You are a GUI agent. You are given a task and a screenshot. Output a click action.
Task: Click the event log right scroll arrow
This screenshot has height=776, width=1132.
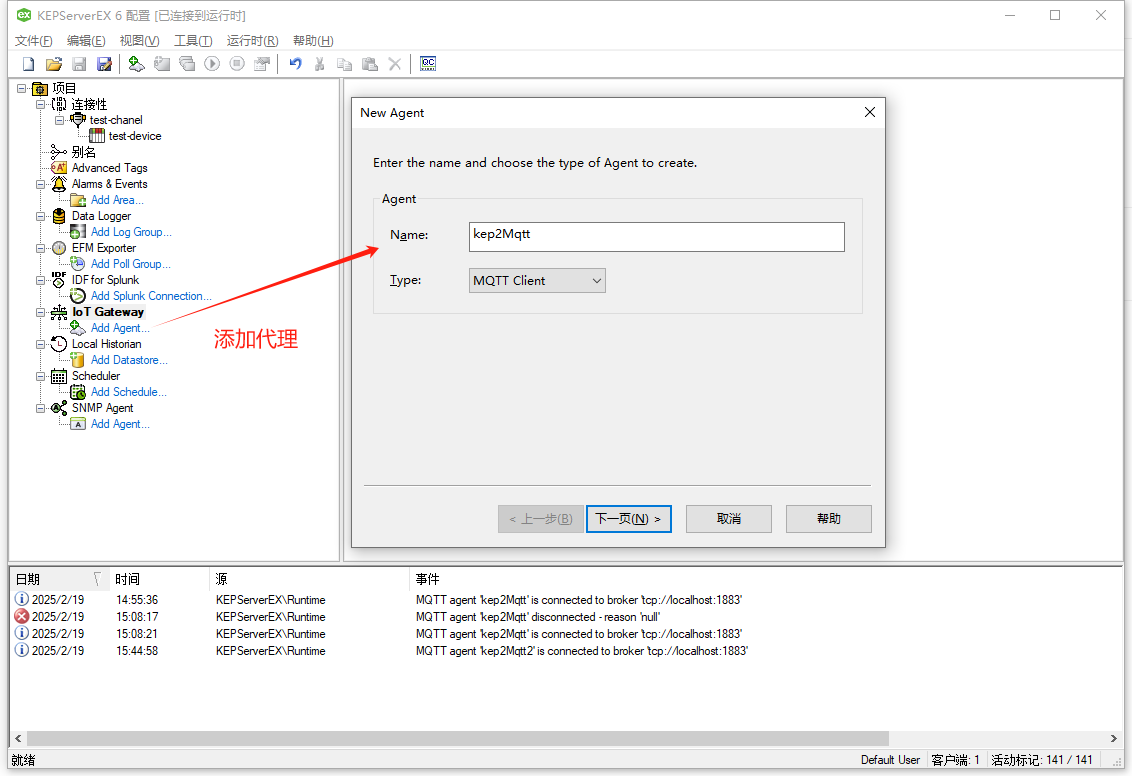point(1114,738)
